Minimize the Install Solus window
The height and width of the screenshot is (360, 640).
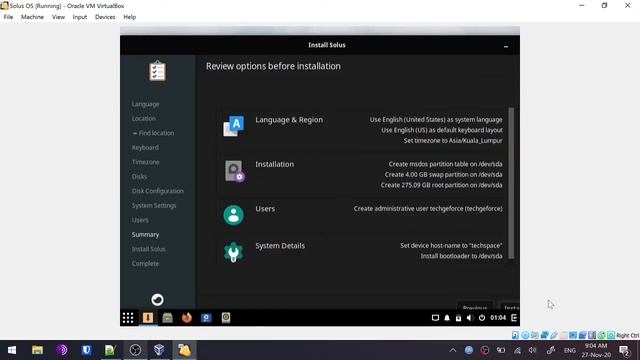[506, 46]
